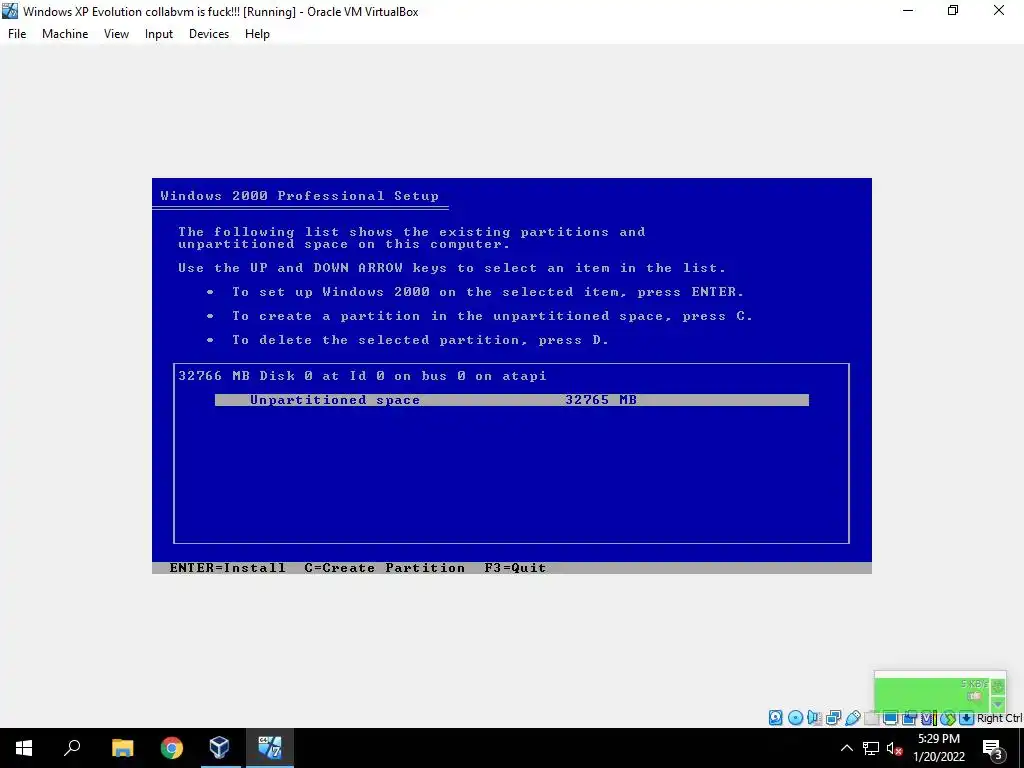Click F3=Quit in the setup status bar

click(x=515, y=568)
